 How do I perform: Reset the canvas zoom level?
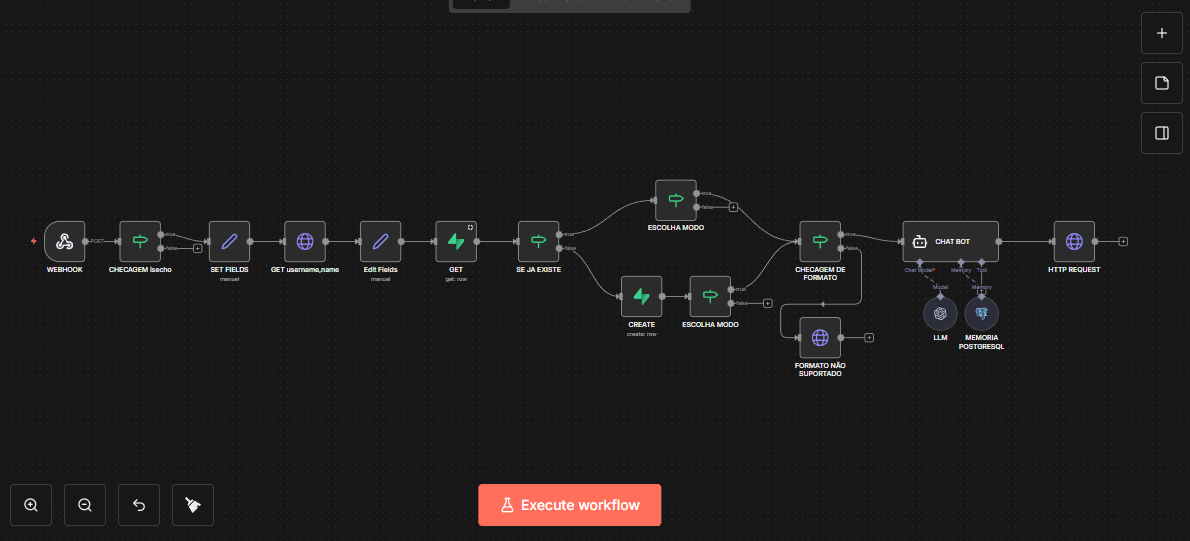pyautogui.click(x=139, y=505)
